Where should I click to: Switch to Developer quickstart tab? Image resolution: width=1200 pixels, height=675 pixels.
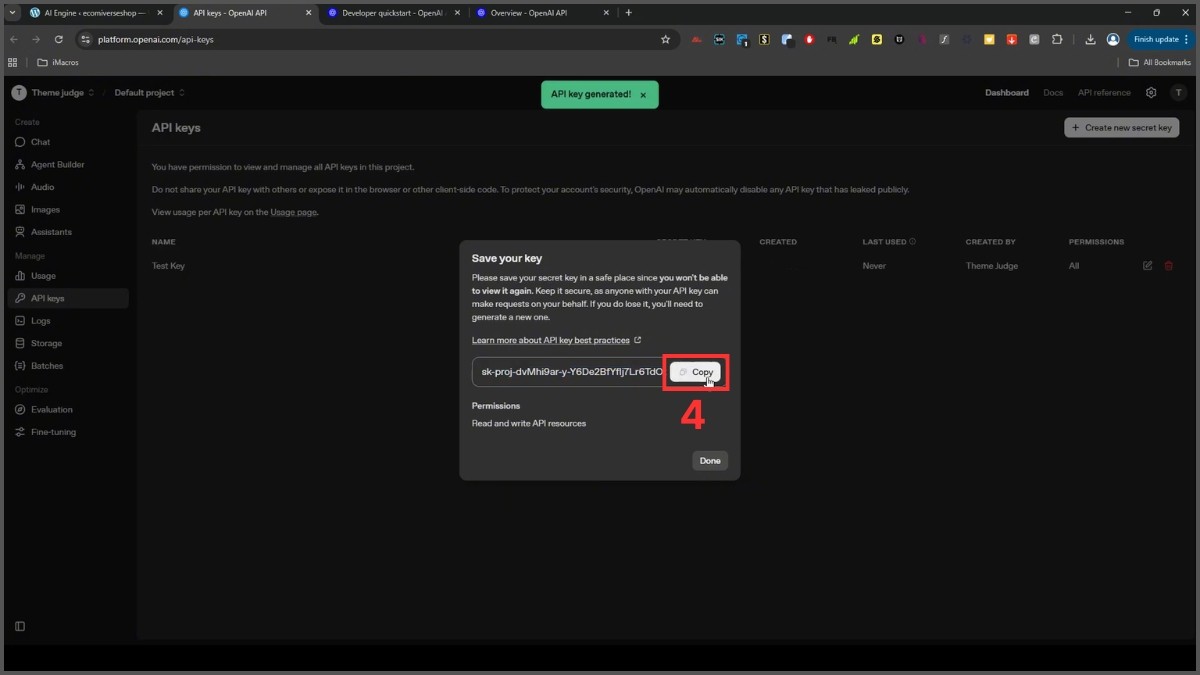394,13
